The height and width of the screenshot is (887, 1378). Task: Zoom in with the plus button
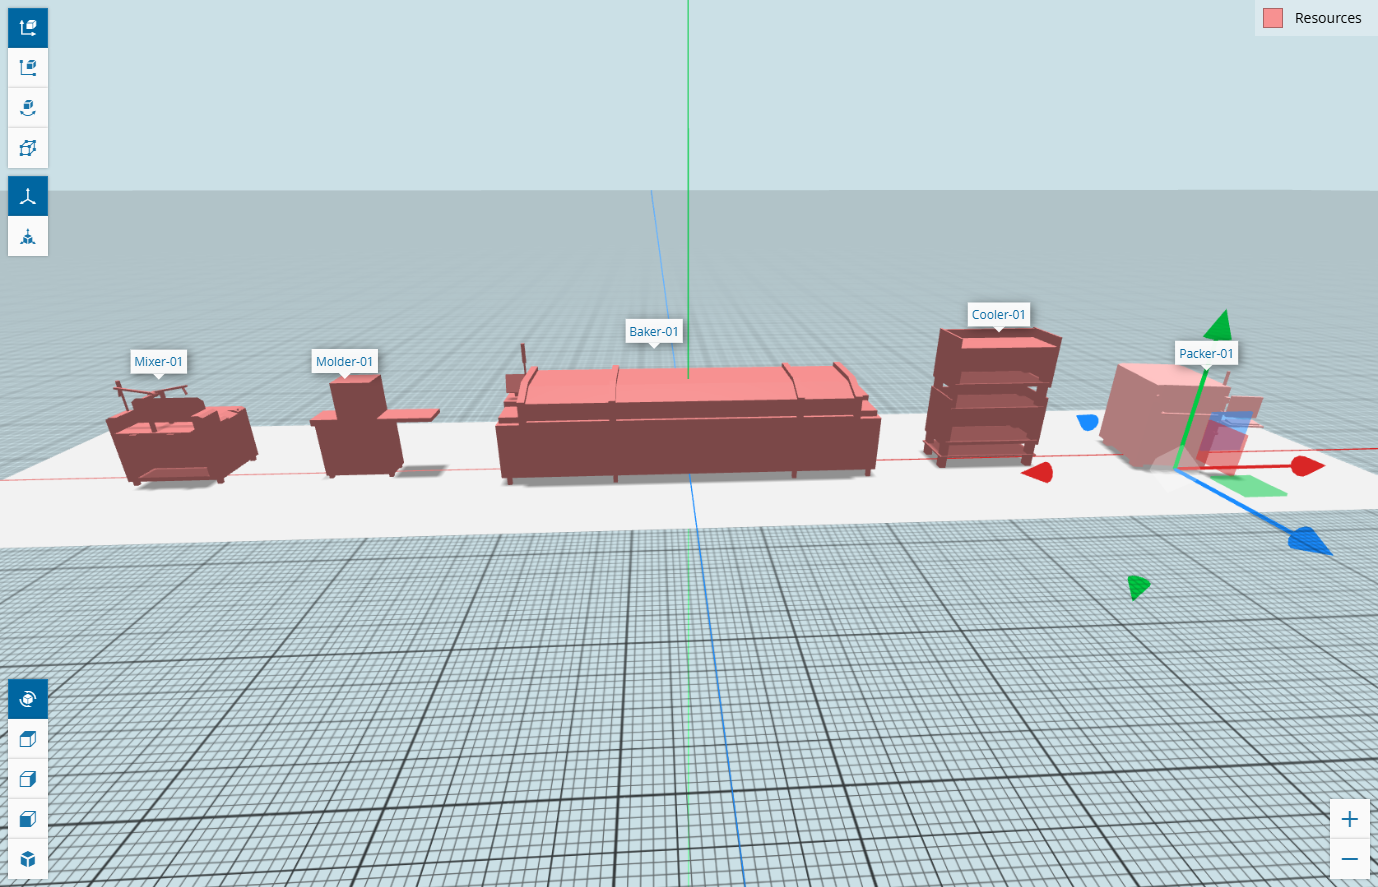[1349, 819]
